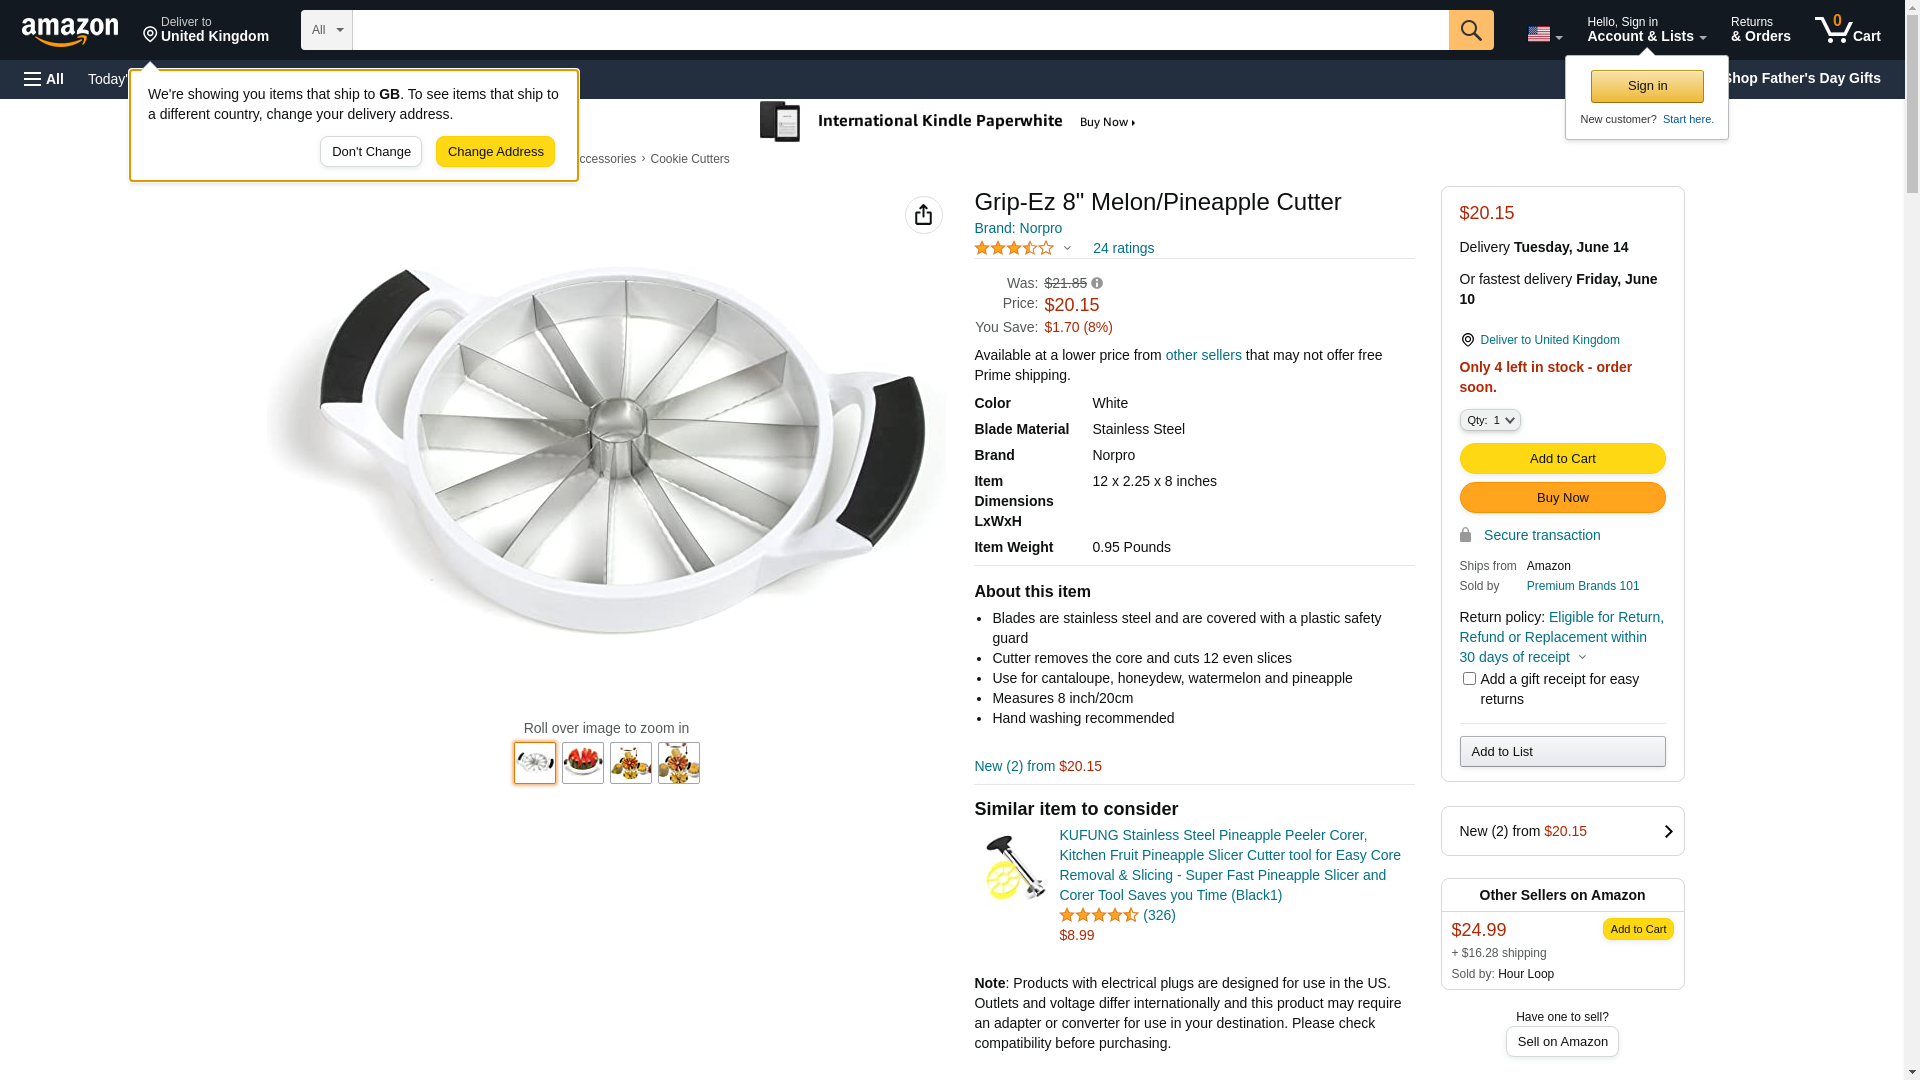The height and width of the screenshot is (1080, 1920).
Task: Open Returns & Orders
Action: (1760, 30)
